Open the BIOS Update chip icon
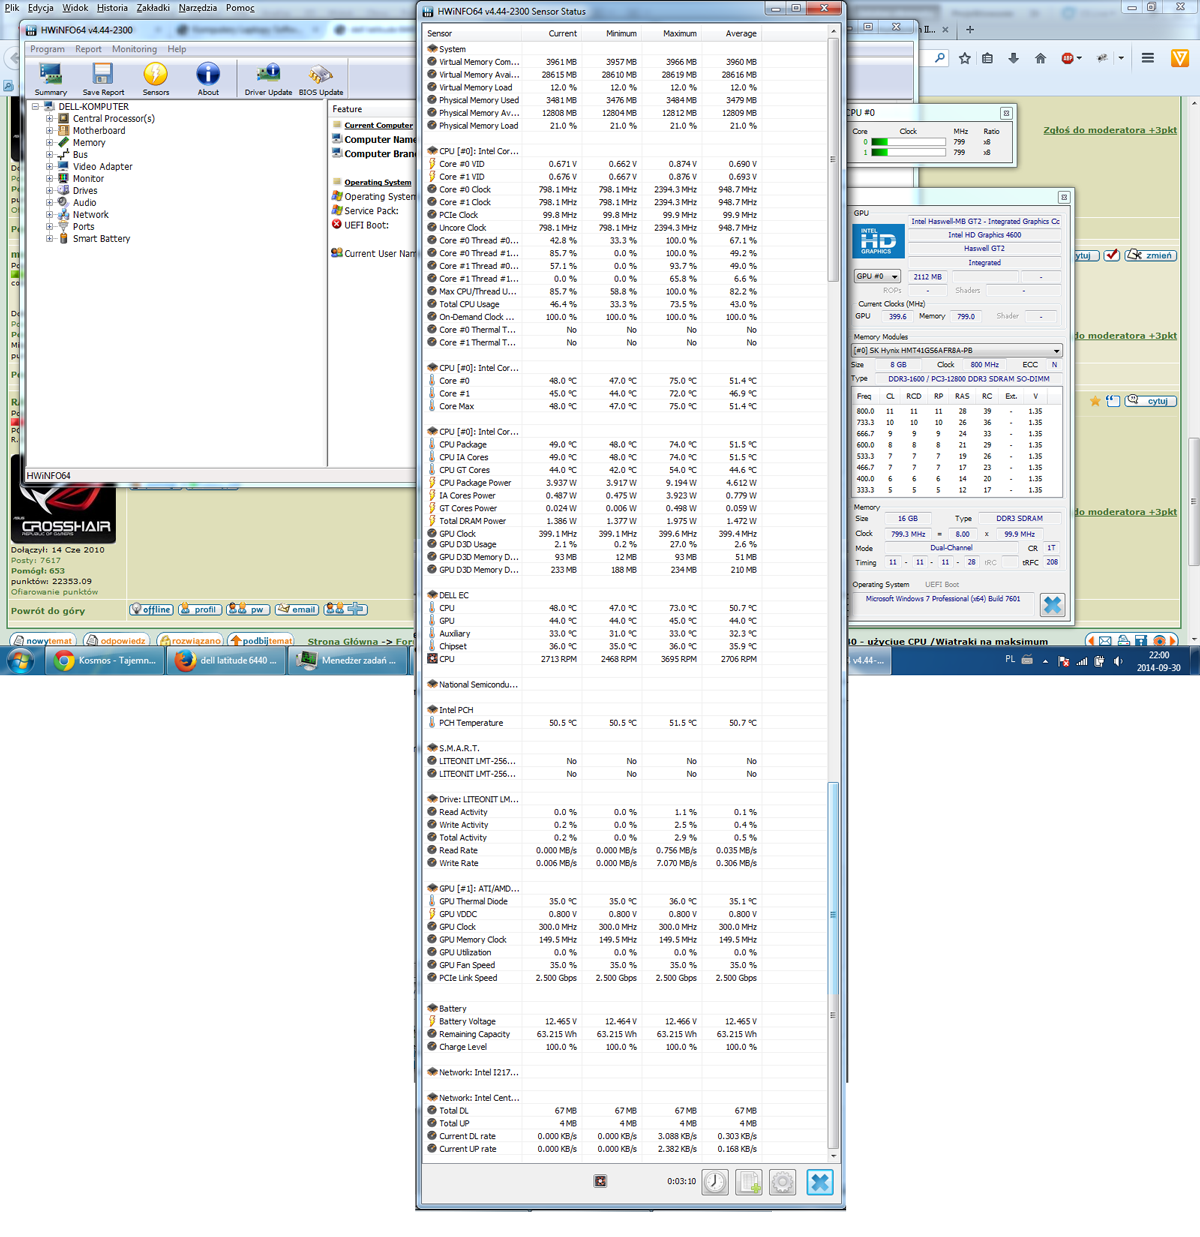This screenshot has width=1200, height=1237. point(321,79)
